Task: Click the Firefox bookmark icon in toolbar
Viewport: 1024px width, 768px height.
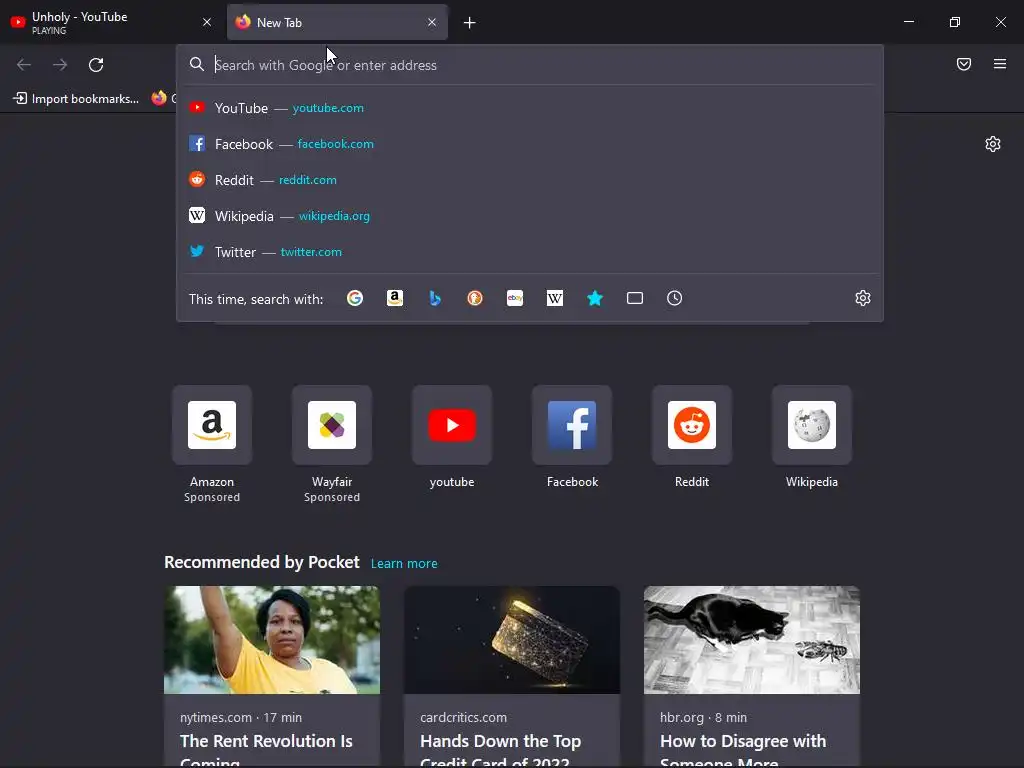Action: coord(159,98)
